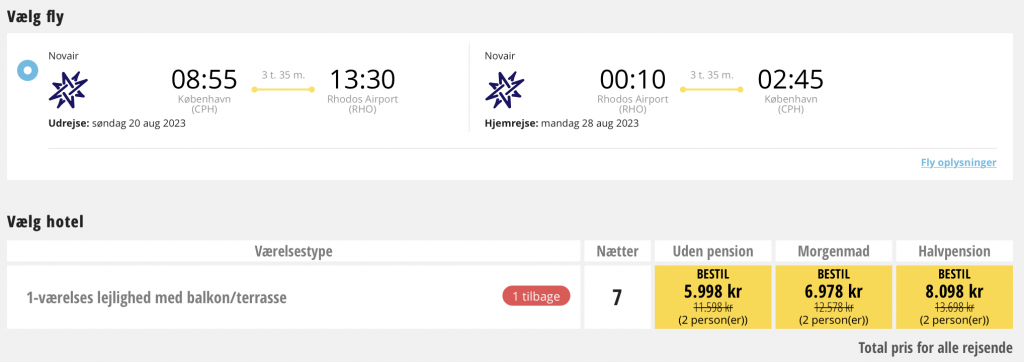The width and height of the screenshot is (1024, 362).
Task: Click the Nætter column header
Action: coord(616,252)
